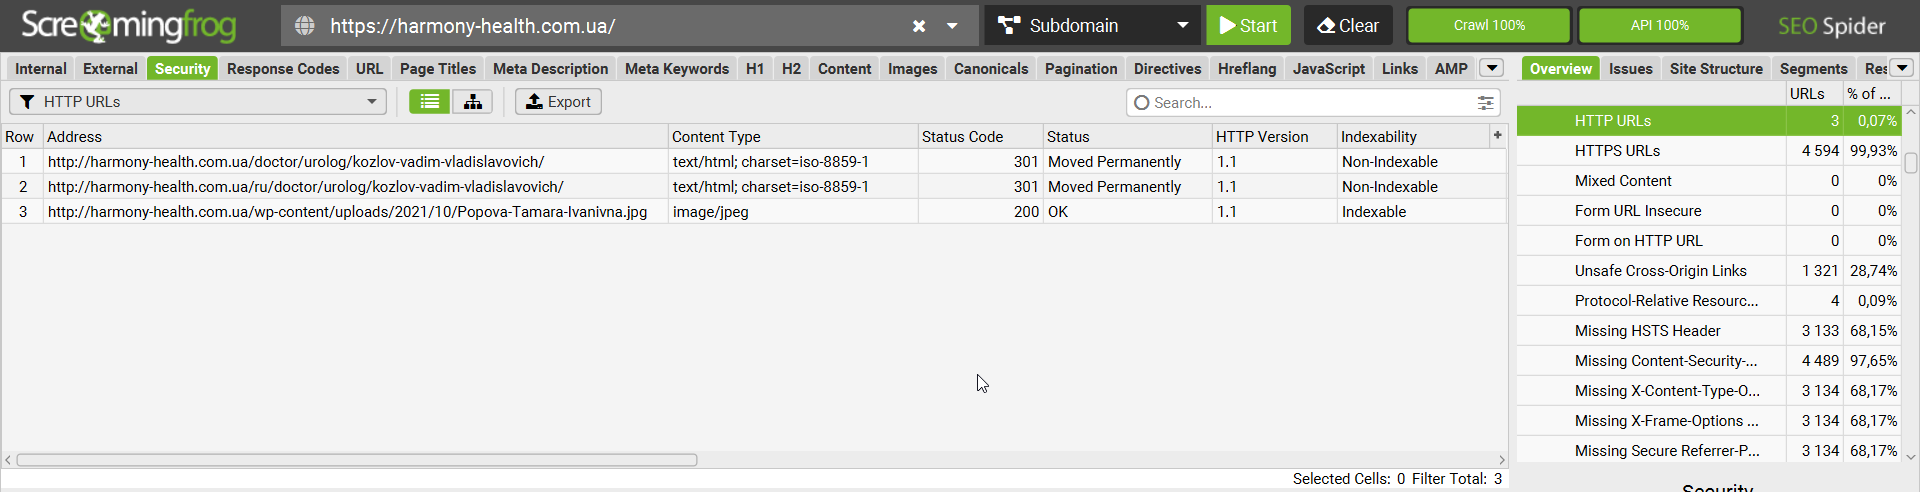Switch to the Internal tab
The image size is (1920, 492).
(41, 68)
